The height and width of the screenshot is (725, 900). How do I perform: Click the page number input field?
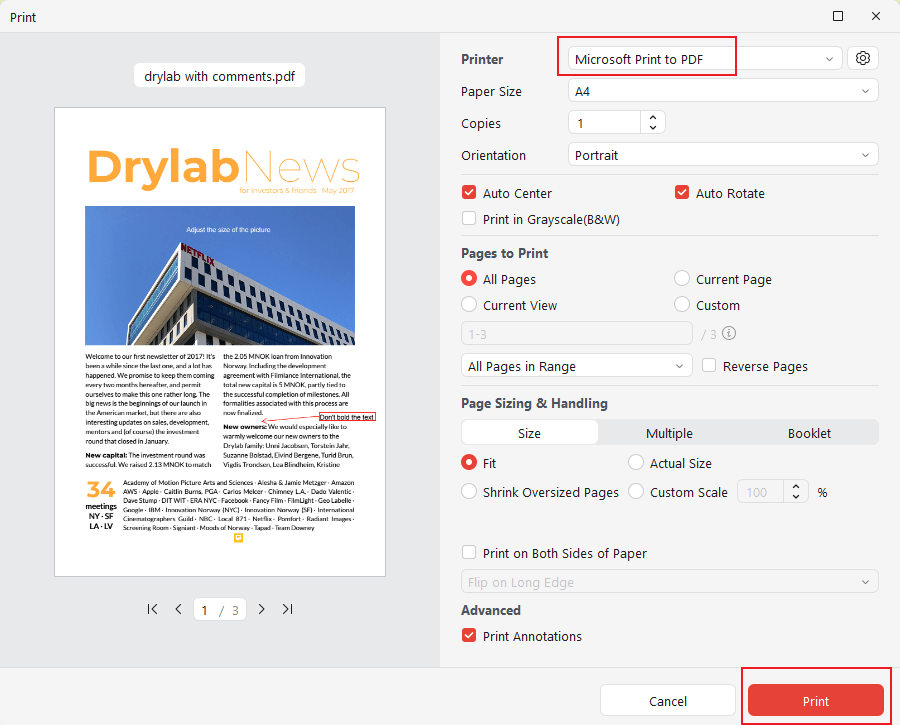pos(204,609)
